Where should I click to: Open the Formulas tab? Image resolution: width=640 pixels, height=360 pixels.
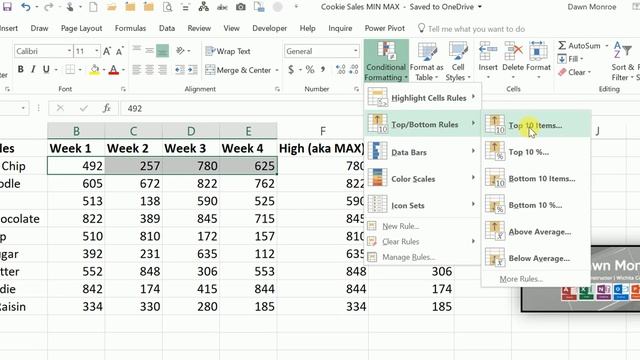click(x=130, y=28)
